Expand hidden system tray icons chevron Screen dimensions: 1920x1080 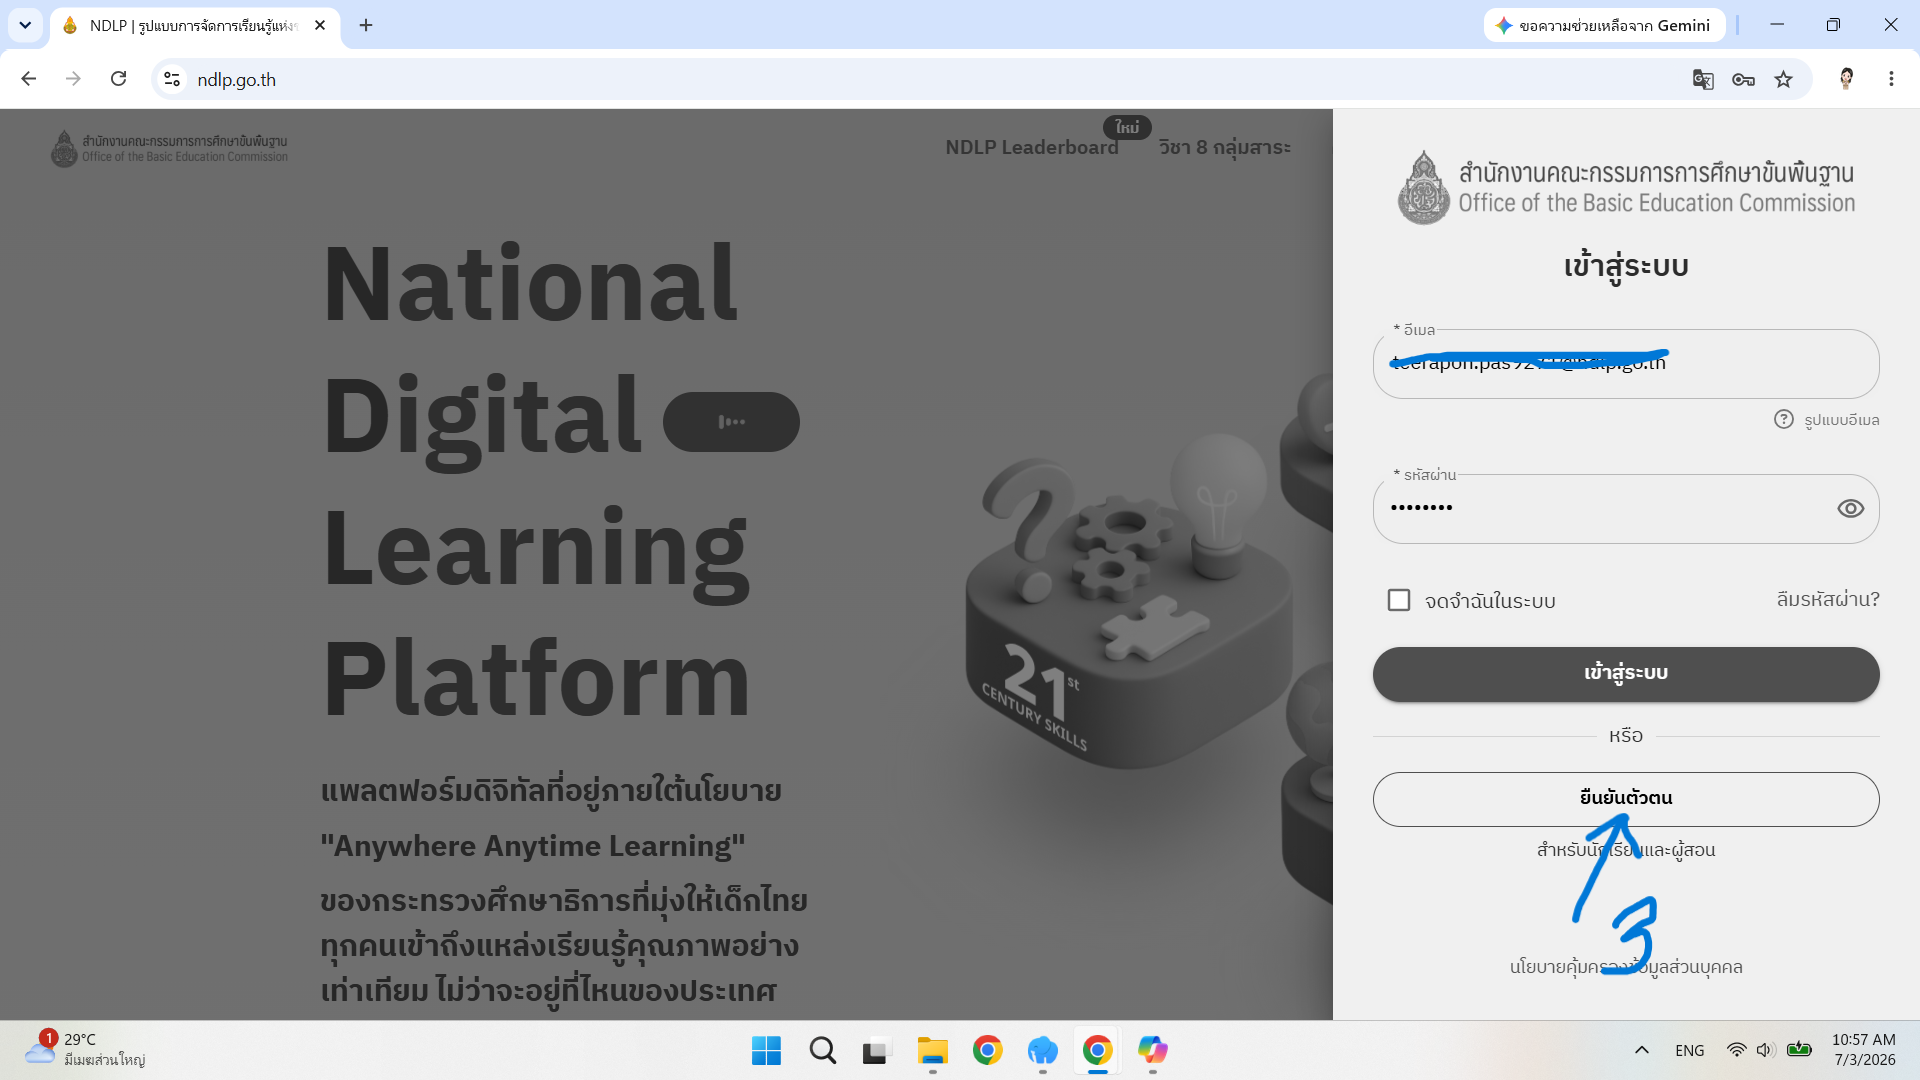click(x=1641, y=1050)
